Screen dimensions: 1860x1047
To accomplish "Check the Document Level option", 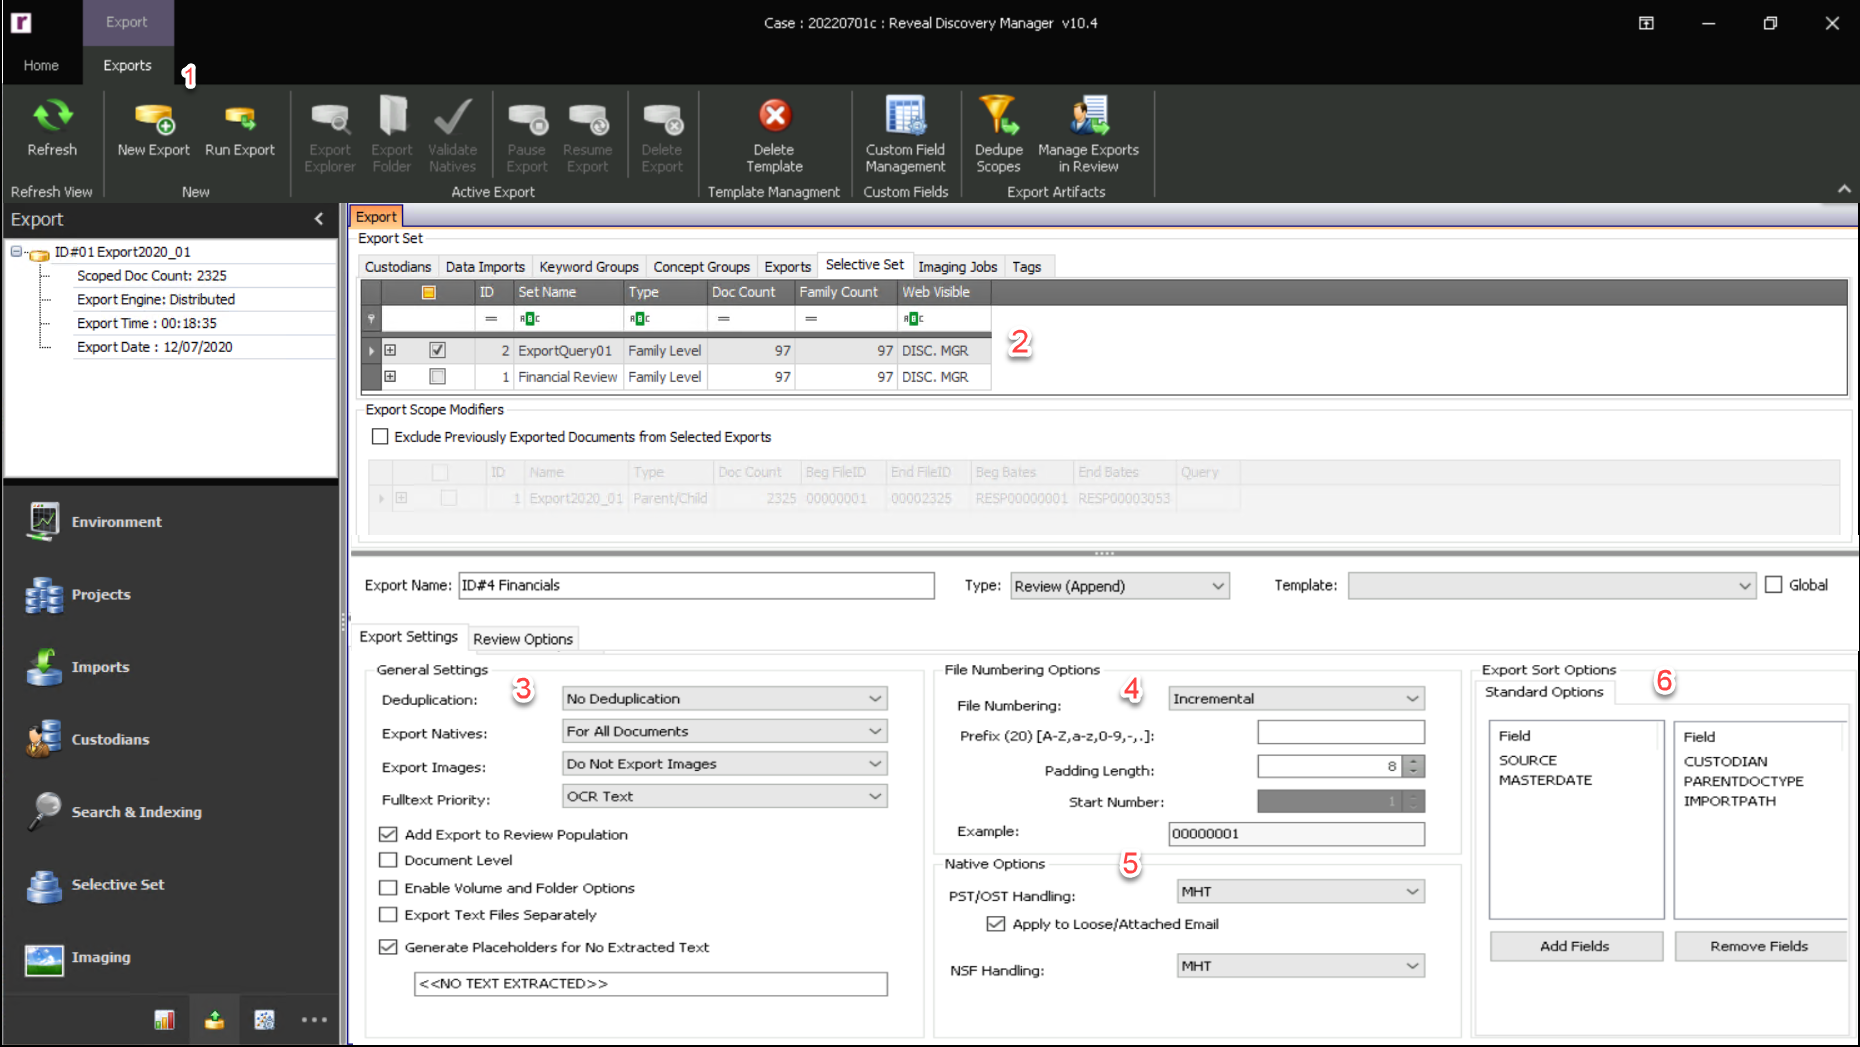I will point(388,859).
